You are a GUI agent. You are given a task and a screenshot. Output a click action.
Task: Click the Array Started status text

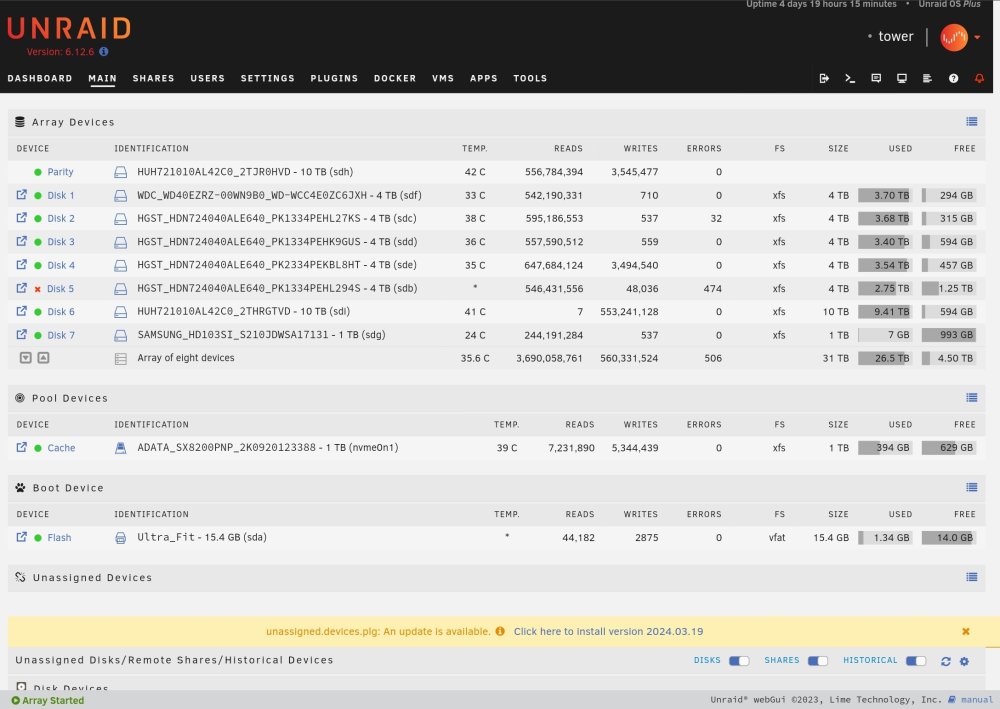[x=53, y=700]
